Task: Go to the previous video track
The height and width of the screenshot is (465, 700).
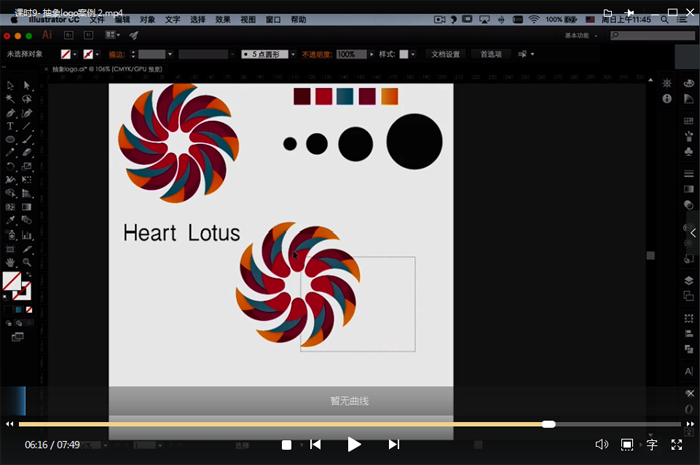Action: (315, 444)
